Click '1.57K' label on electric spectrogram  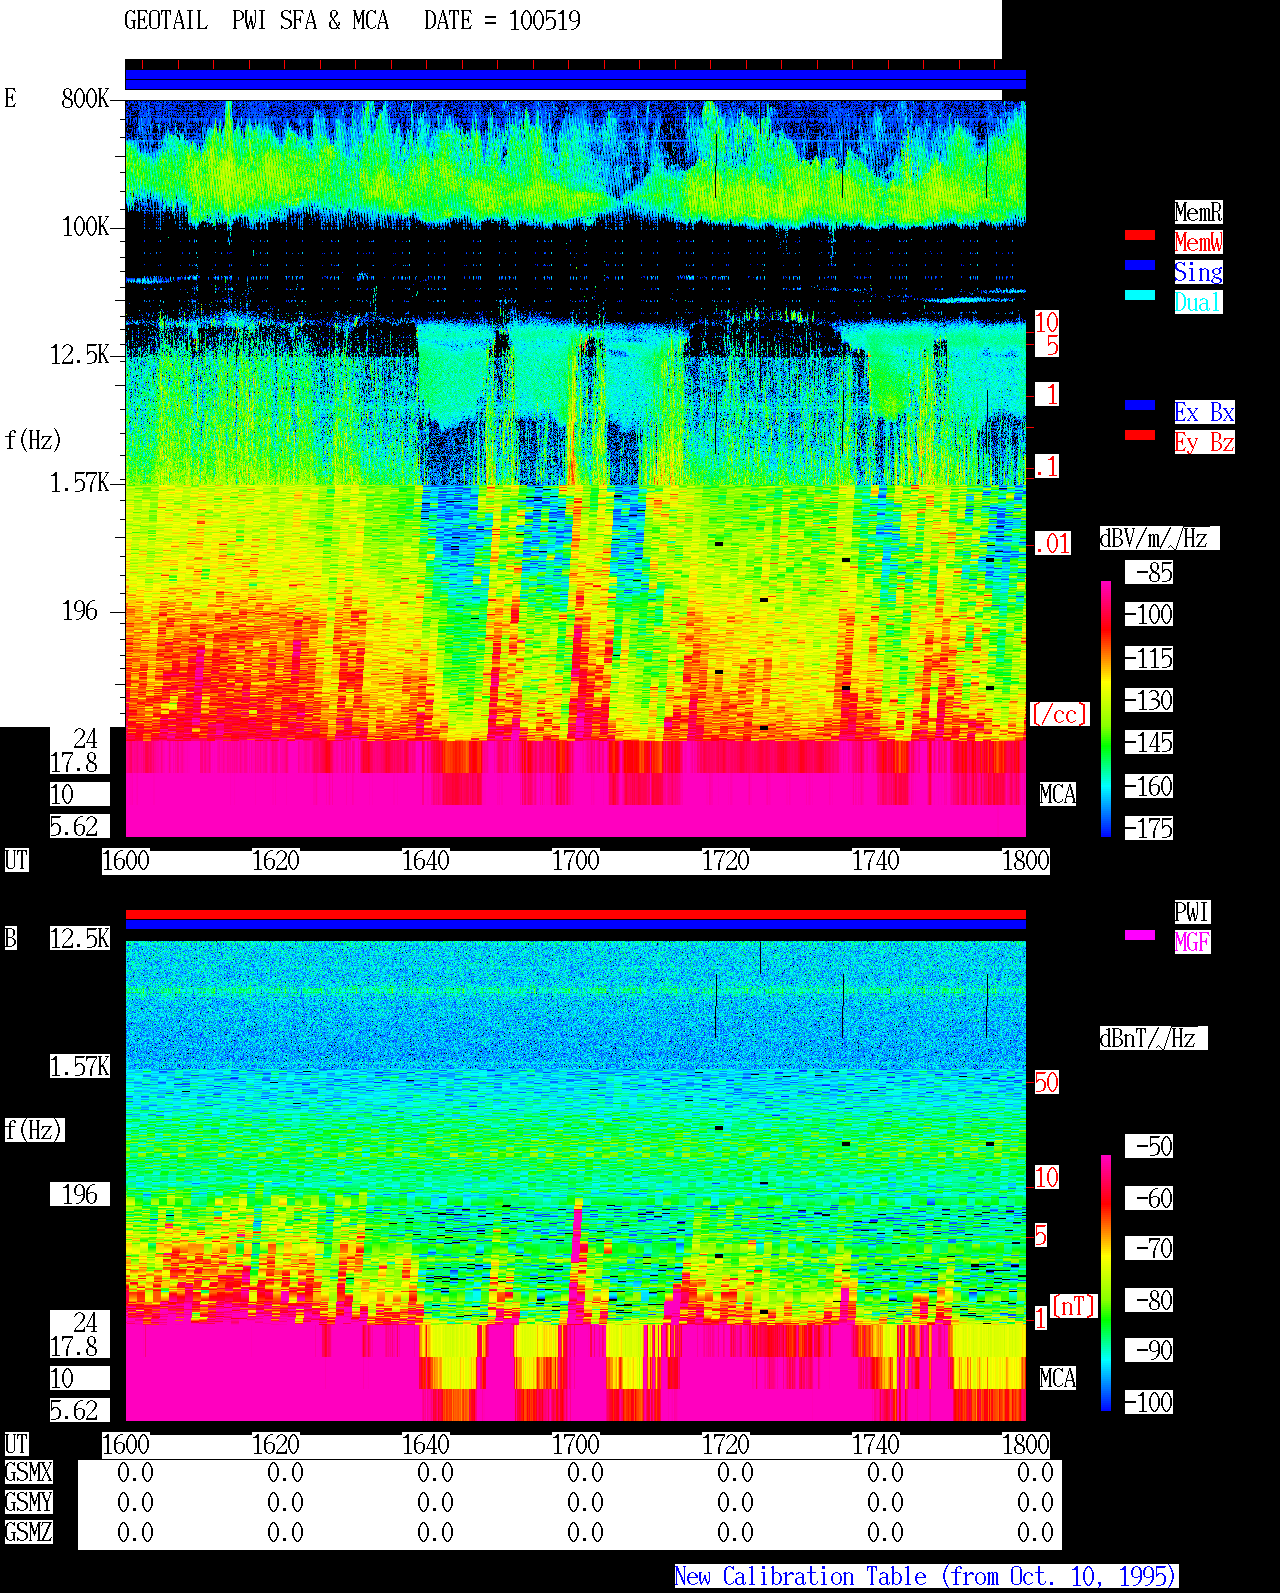80,482
